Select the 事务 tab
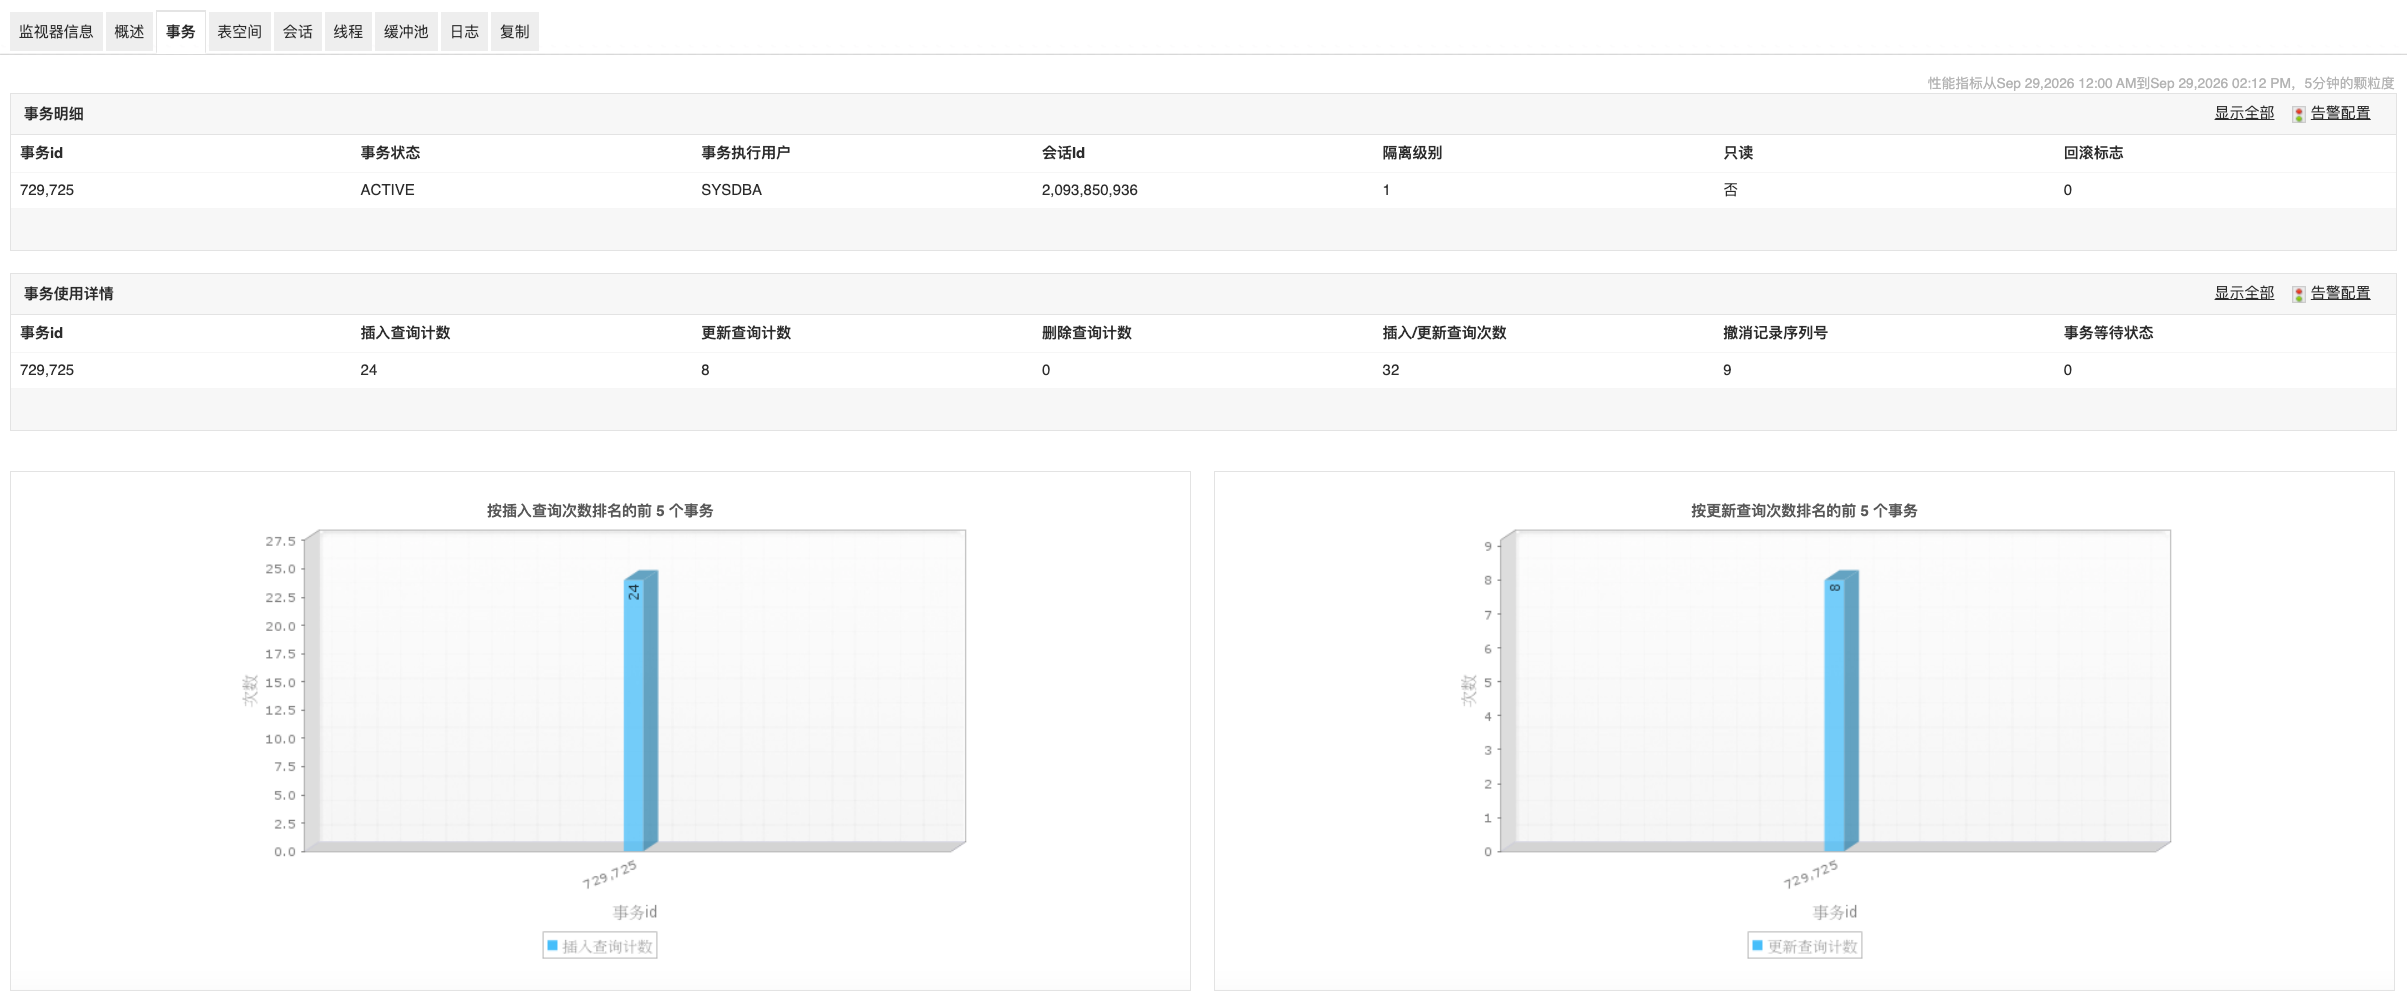This screenshot has height=999, width=2407. pos(181,32)
